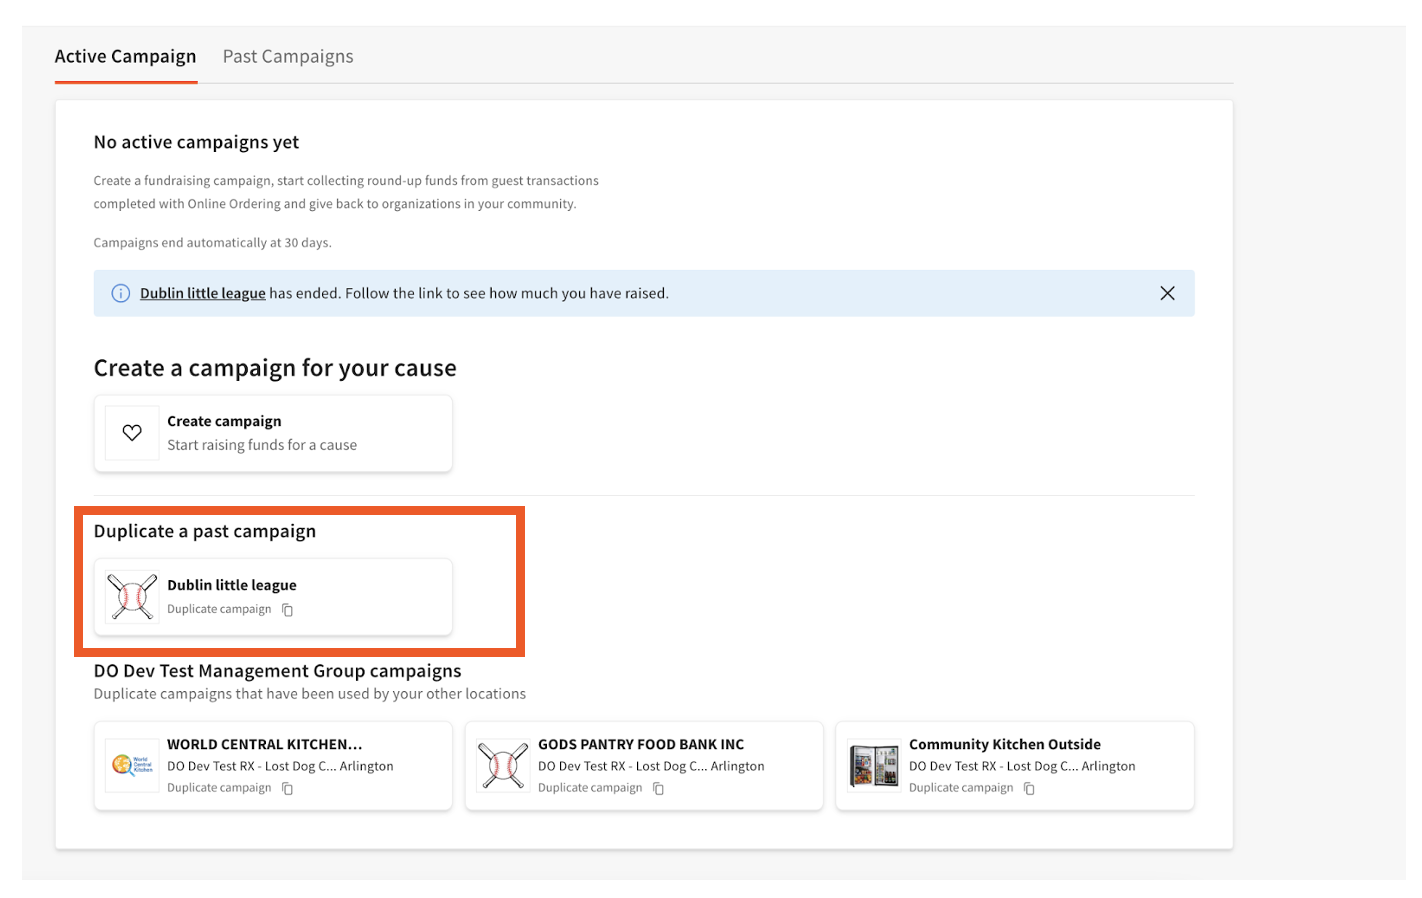Select the Dublin little league duplicate card
This screenshot has height=898, width=1422.
pyautogui.click(x=272, y=596)
